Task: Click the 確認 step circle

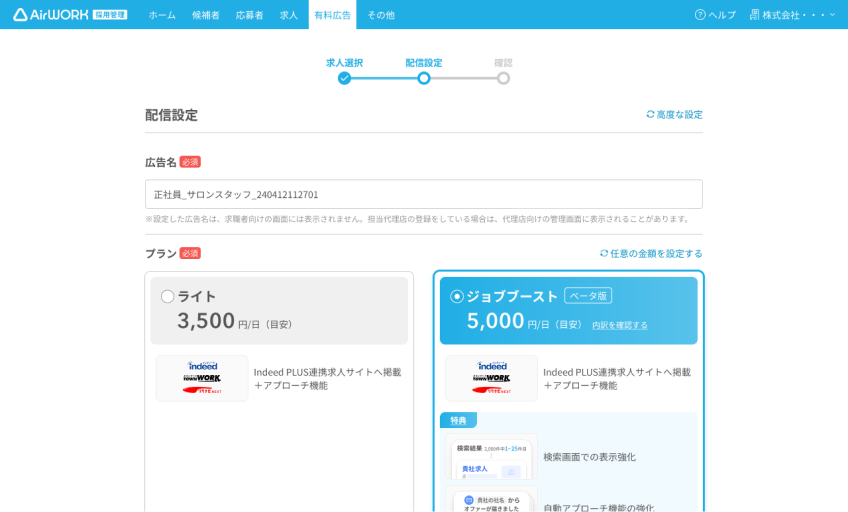Action: tap(504, 78)
